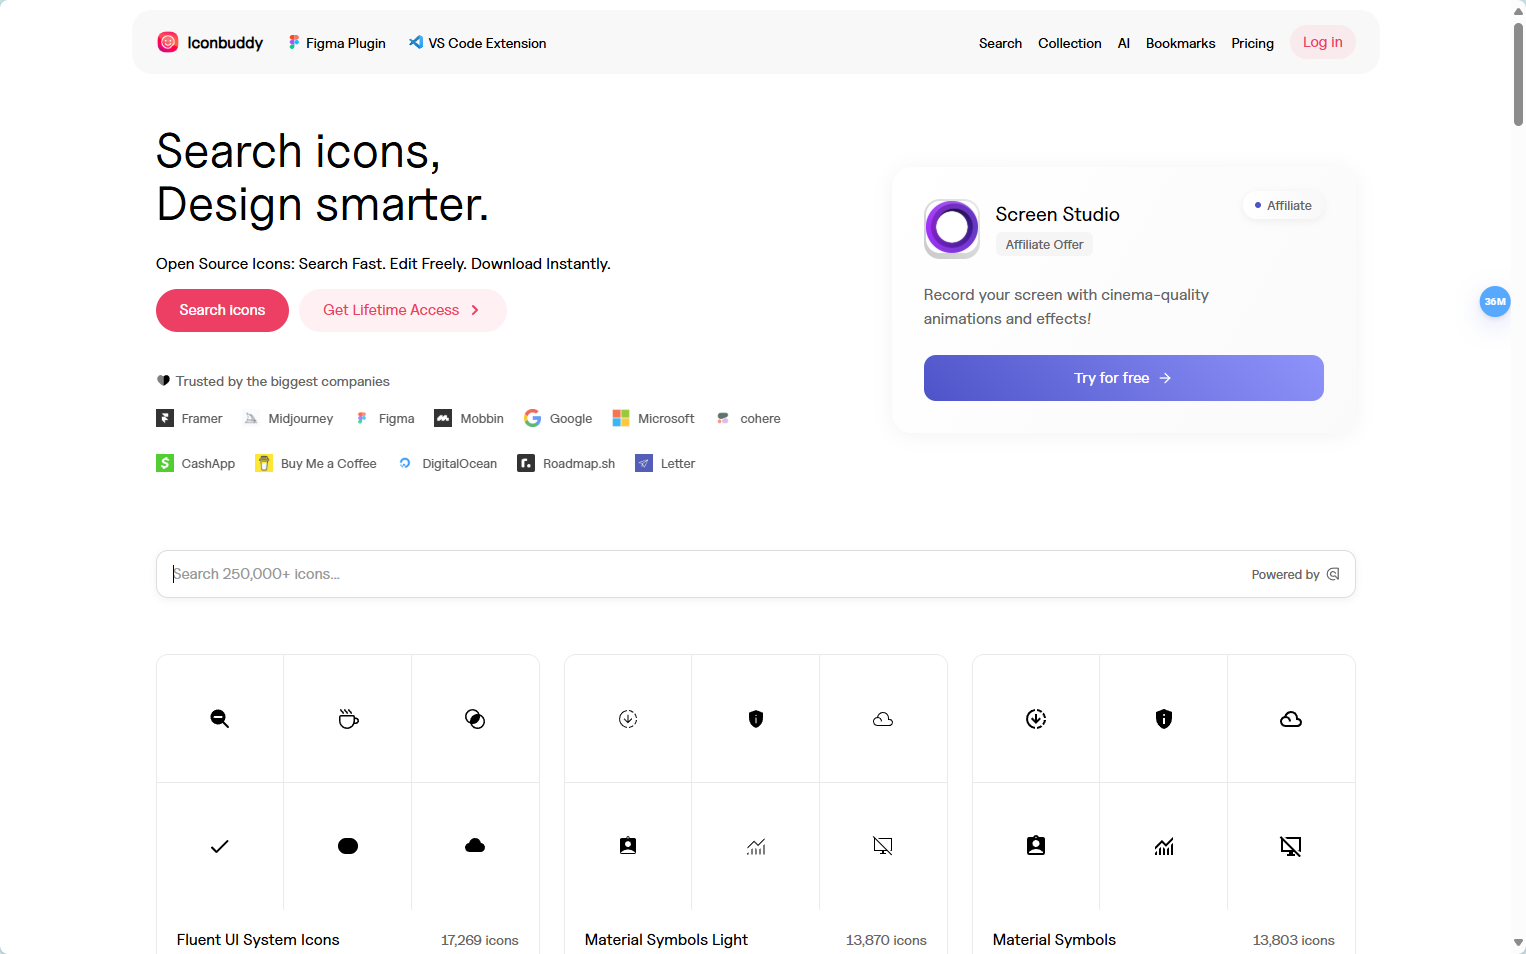Pick the bold cloud icon in Material Symbols
The width and height of the screenshot is (1526, 954).
pyautogui.click(x=1291, y=719)
